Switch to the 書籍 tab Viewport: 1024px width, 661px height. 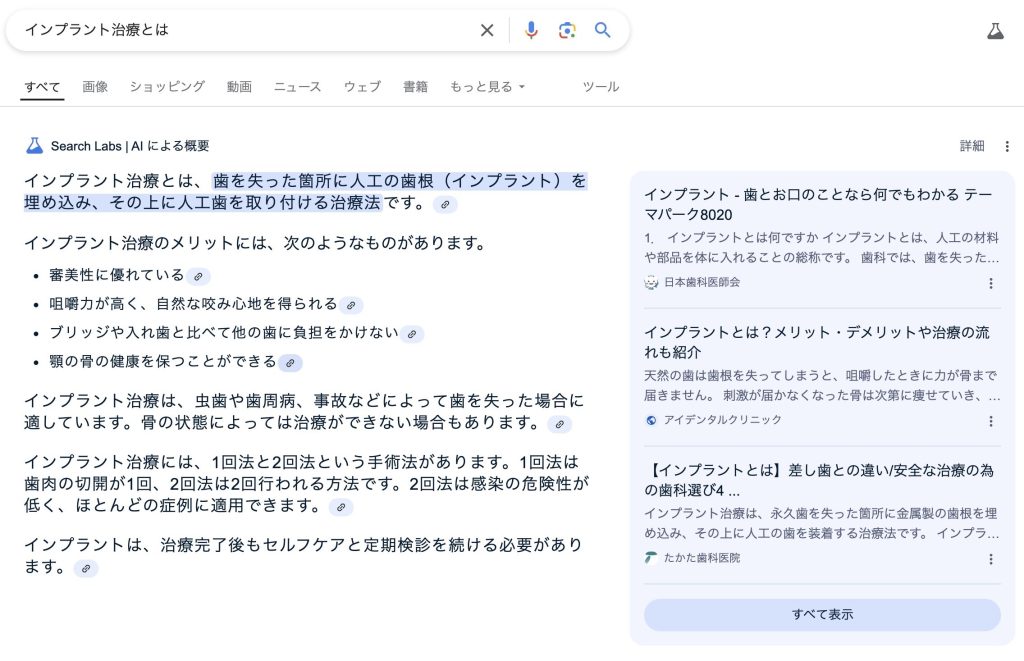(x=415, y=87)
